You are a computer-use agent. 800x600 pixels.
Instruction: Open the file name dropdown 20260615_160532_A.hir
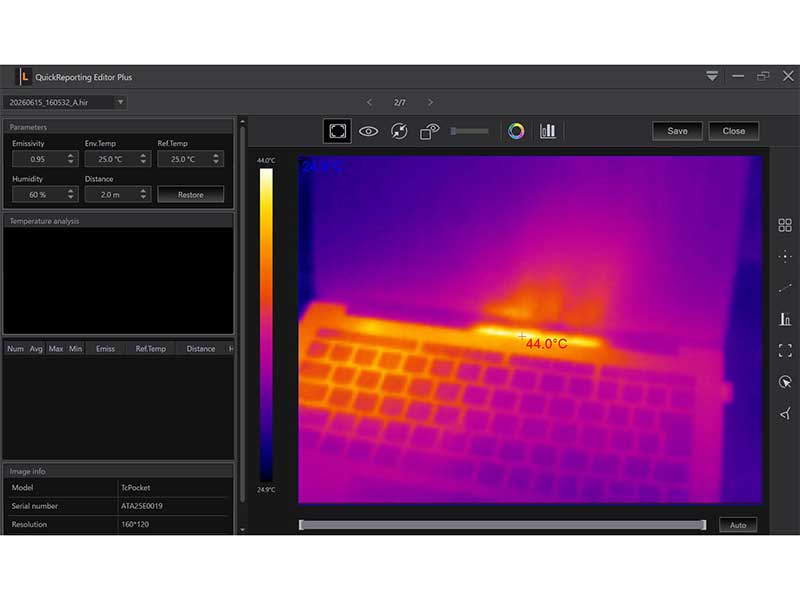[x=65, y=102]
